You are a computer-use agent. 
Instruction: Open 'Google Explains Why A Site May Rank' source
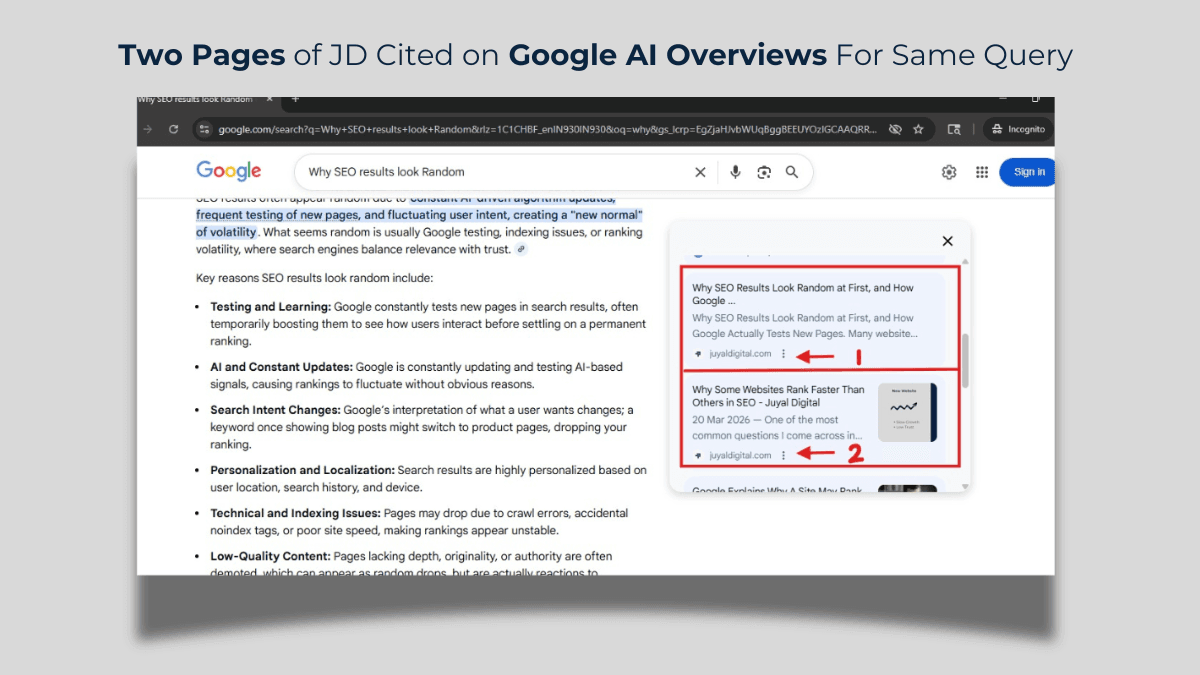tap(779, 490)
